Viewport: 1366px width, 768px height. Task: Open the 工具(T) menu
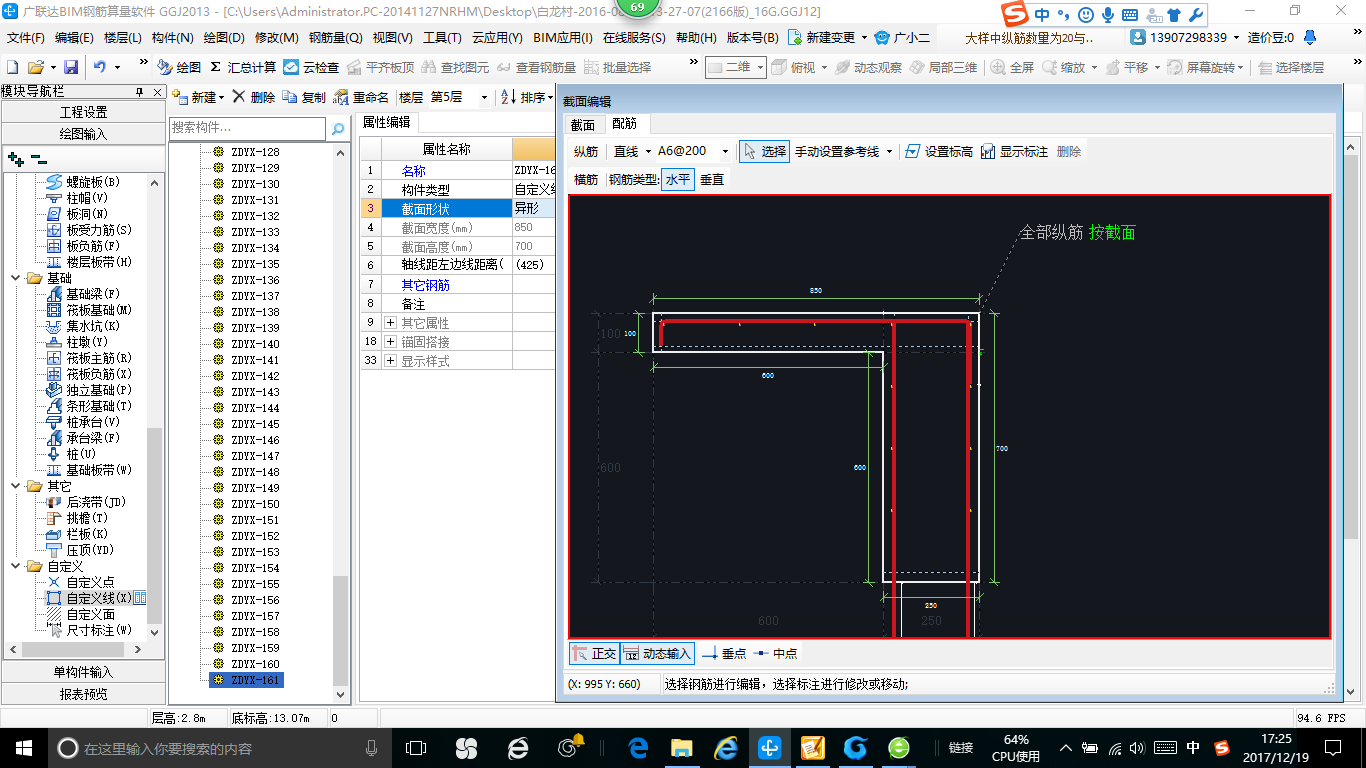pyautogui.click(x=442, y=38)
